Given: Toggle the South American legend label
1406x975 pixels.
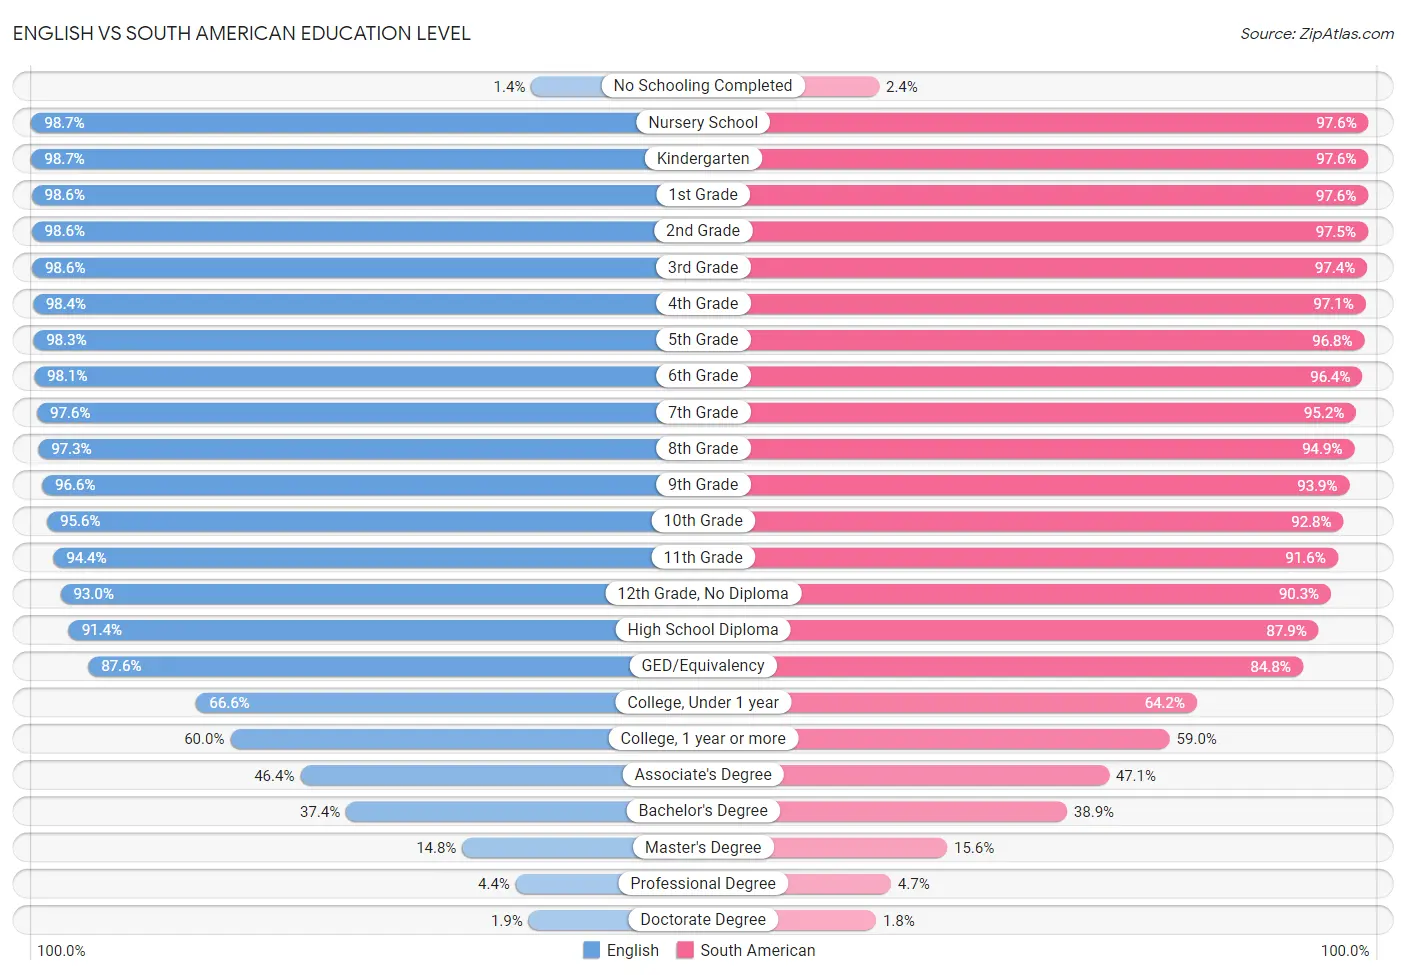Looking at the screenshot, I should (x=758, y=950).
